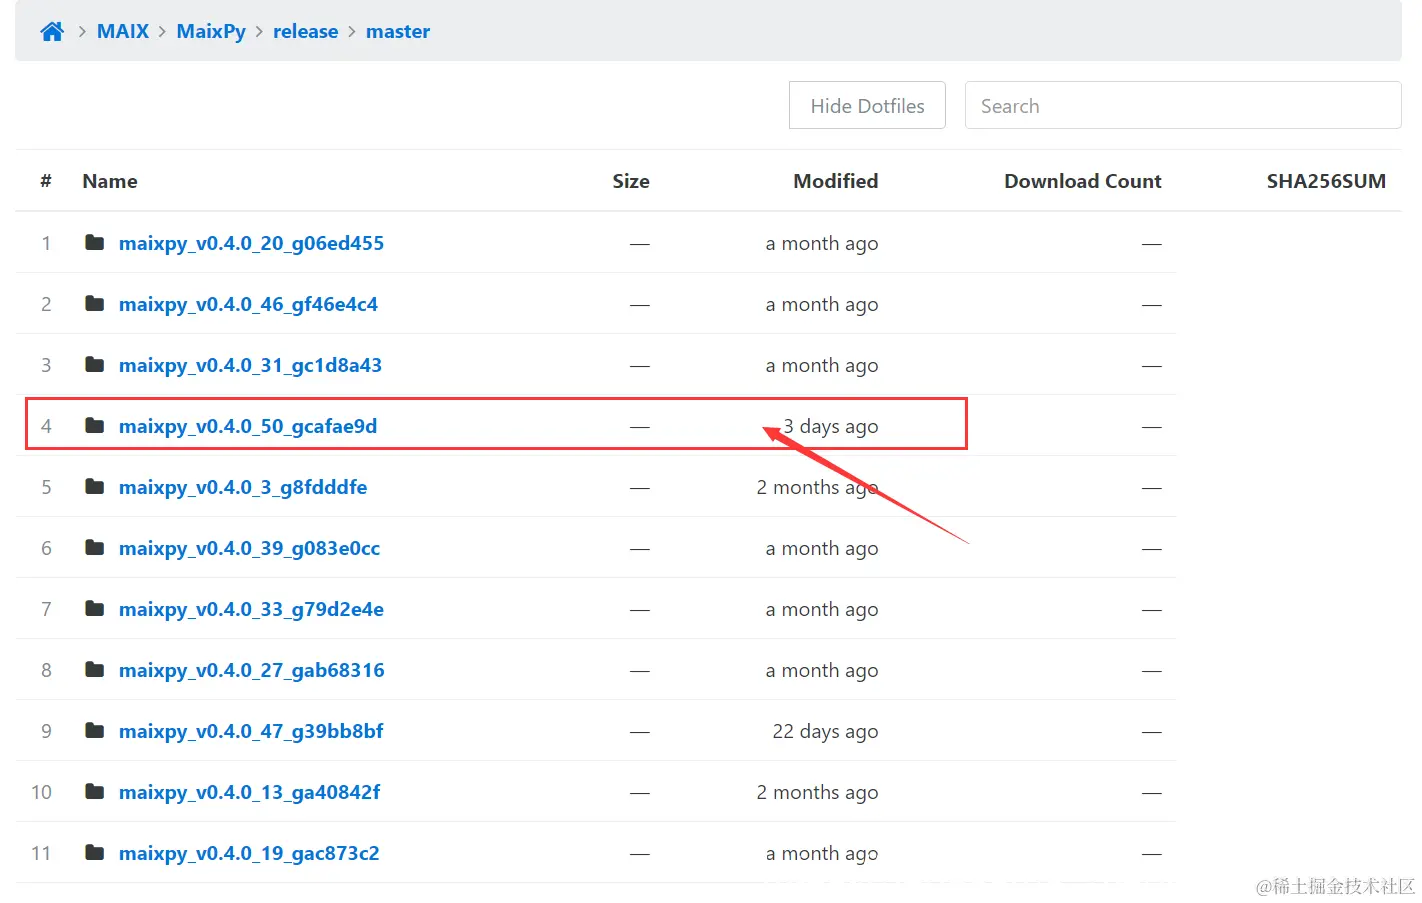
Task: Open folder maixpy_v0.4.0_39_g083e0cc
Action: pos(249,549)
